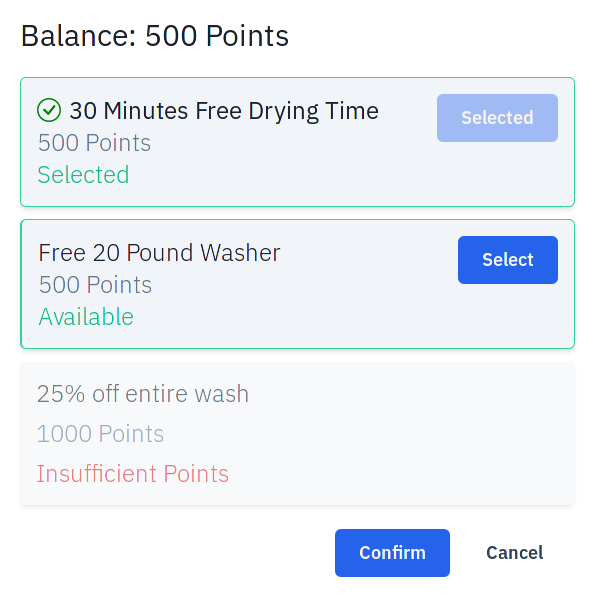Click the green Selected status text
Screen dimensions: 600x600
click(x=83, y=175)
